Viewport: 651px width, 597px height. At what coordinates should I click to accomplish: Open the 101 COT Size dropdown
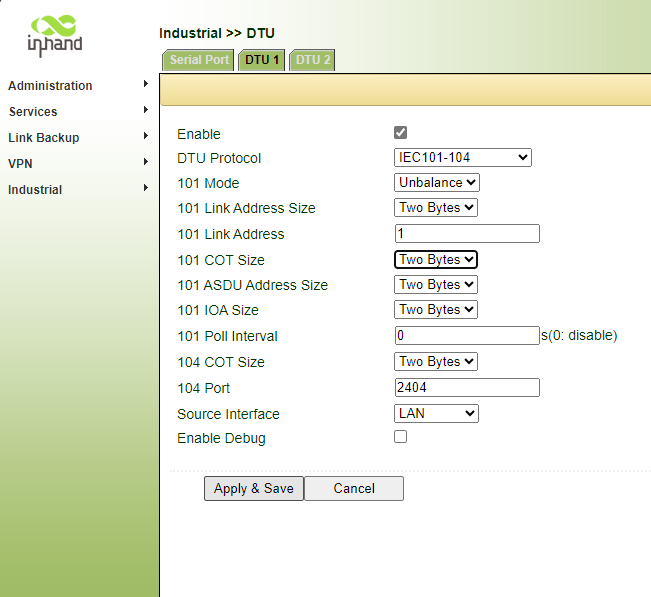click(436, 259)
